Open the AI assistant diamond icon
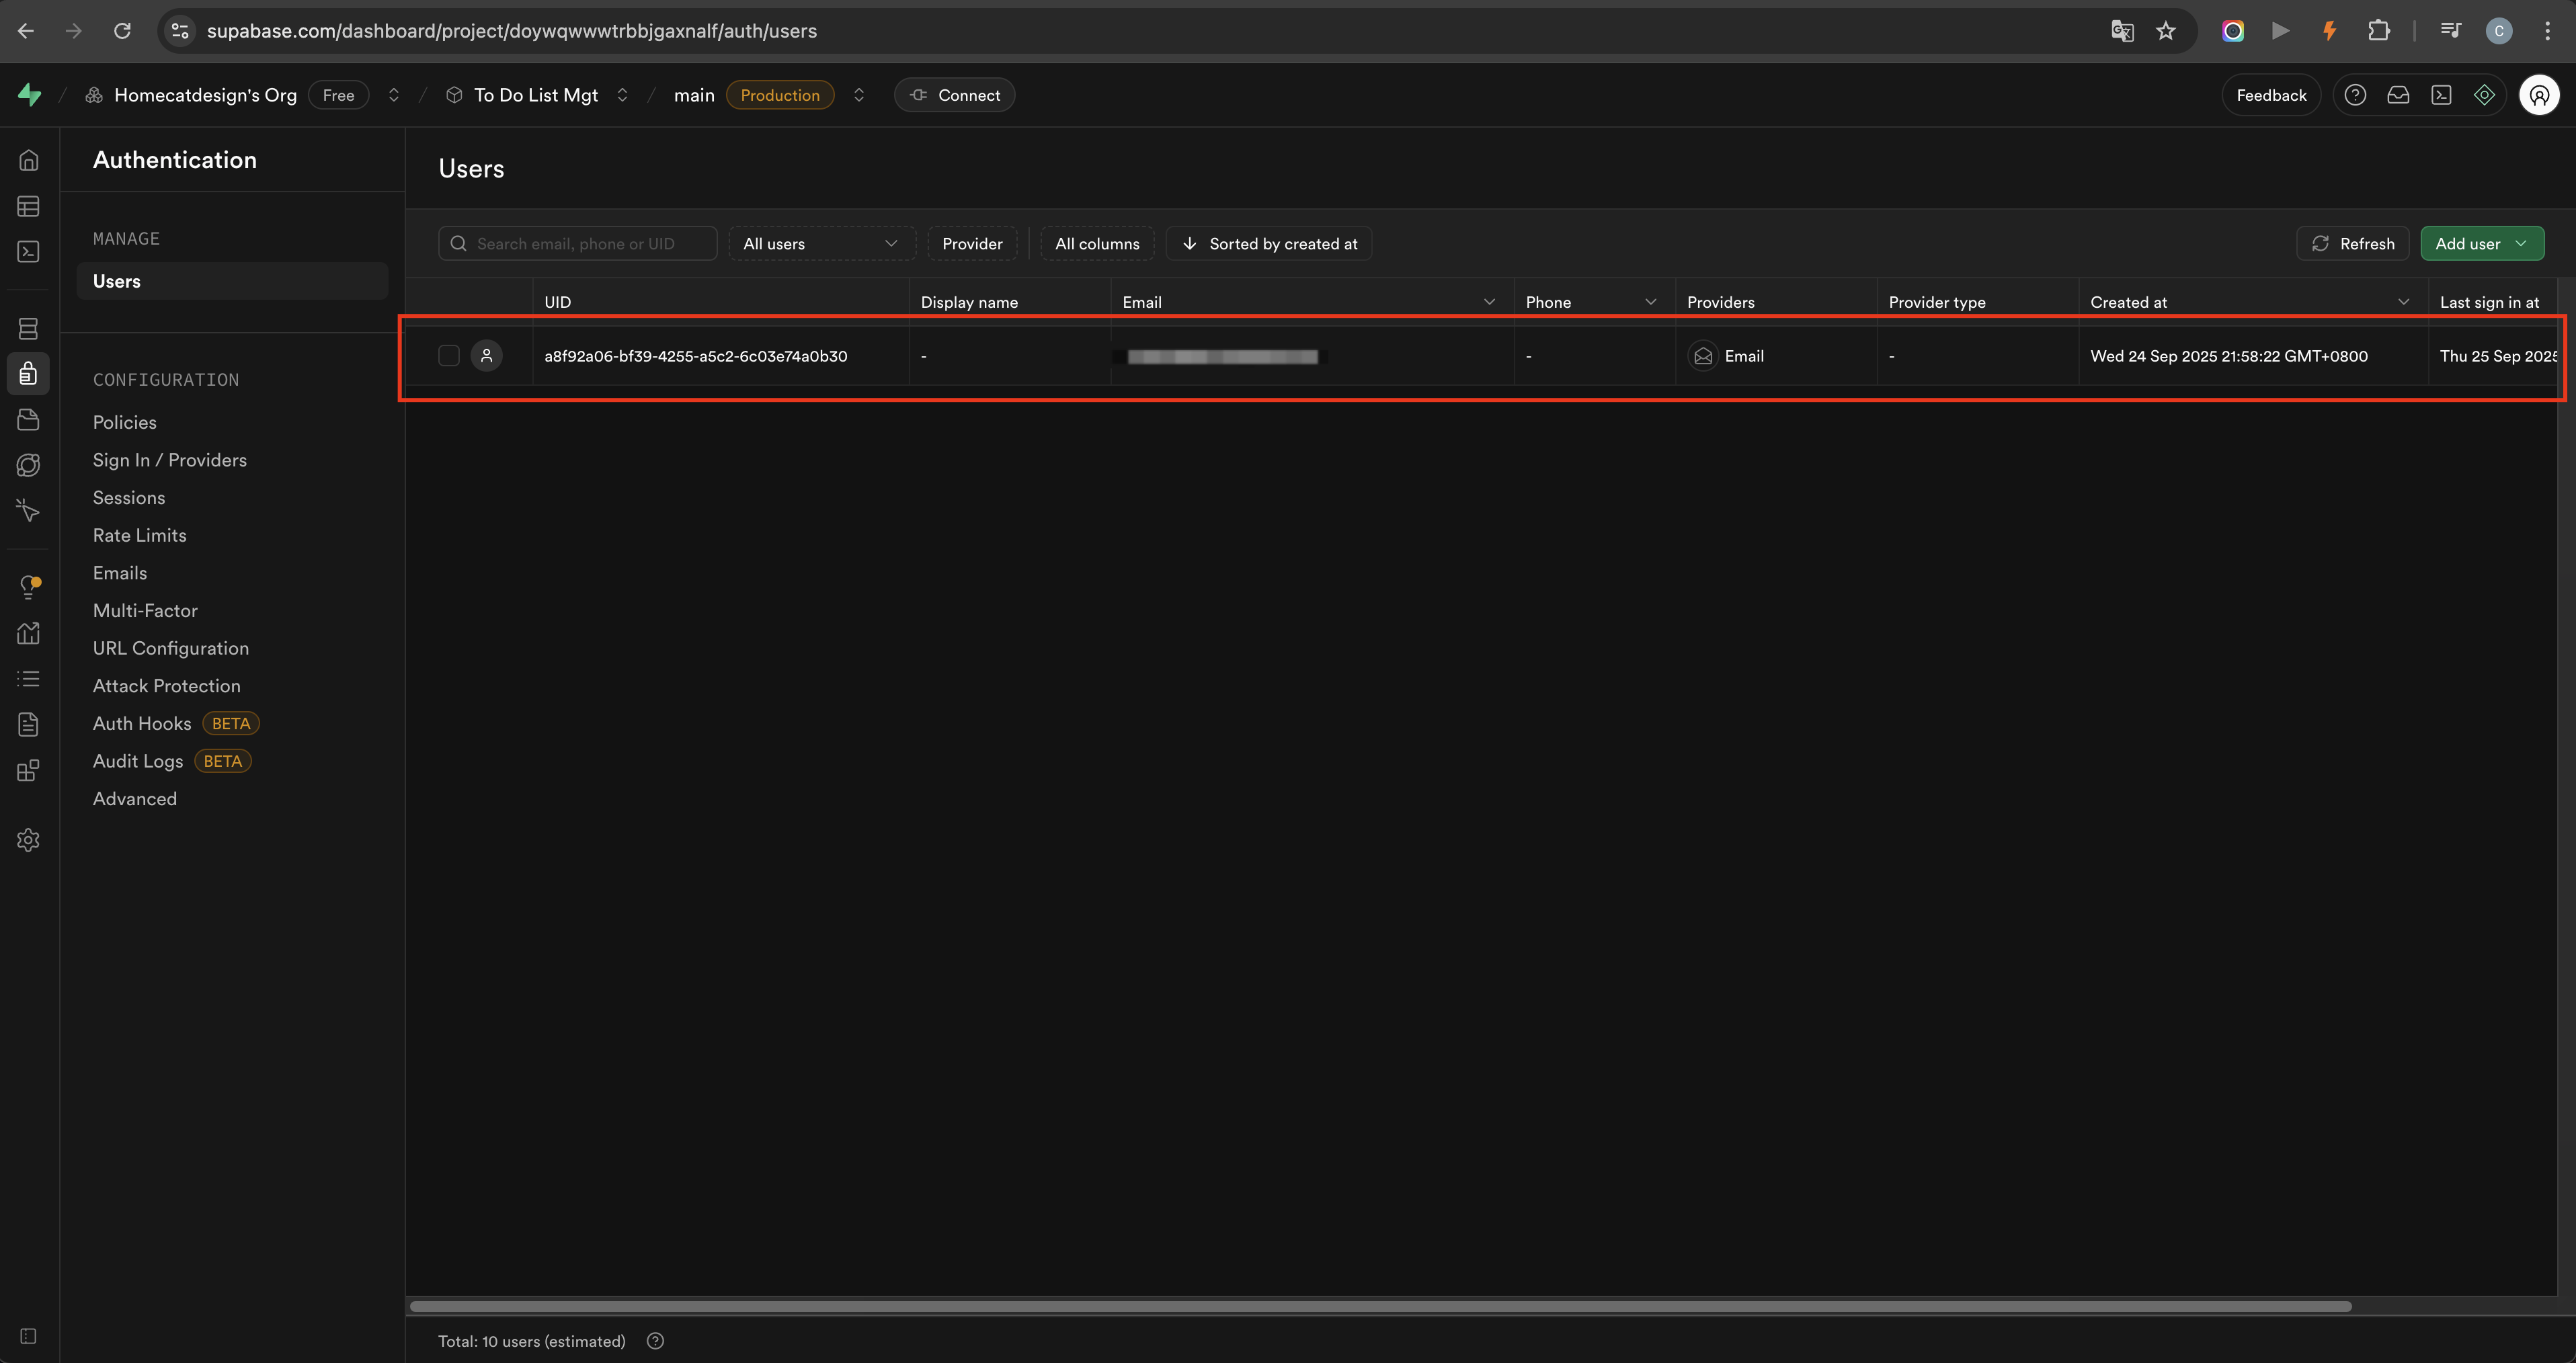This screenshot has height=1363, width=2576. click(x=2484, y=95)
